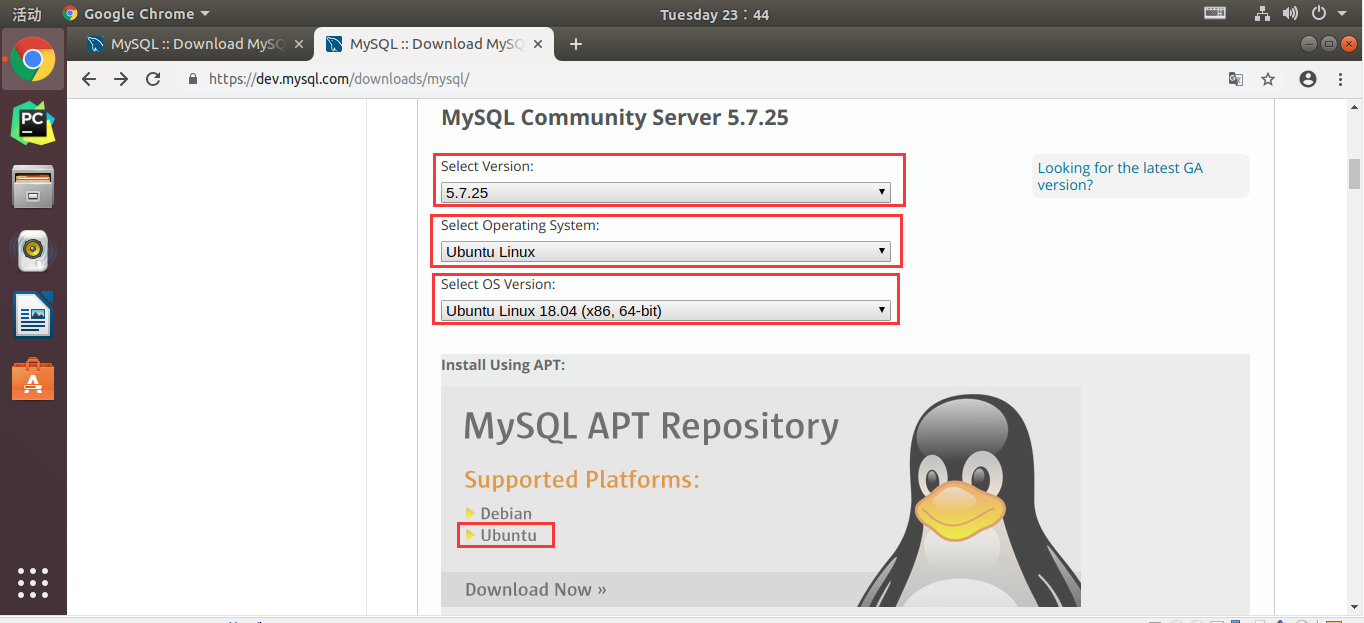Open the Tuesday 23:44 clock menu
The image size is (1364, 623).
(x=715, y=14)
